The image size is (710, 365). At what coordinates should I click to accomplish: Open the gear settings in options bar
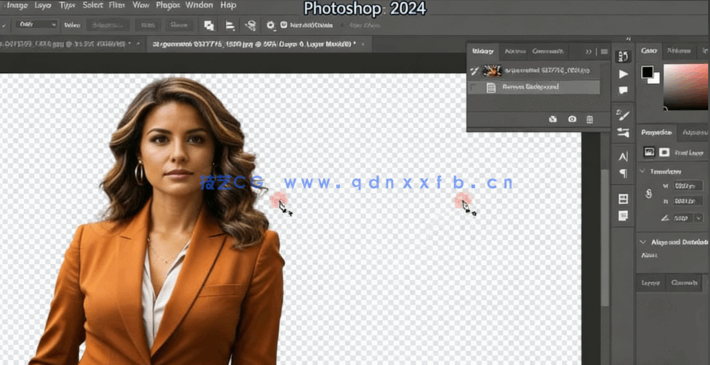[271, 25]
